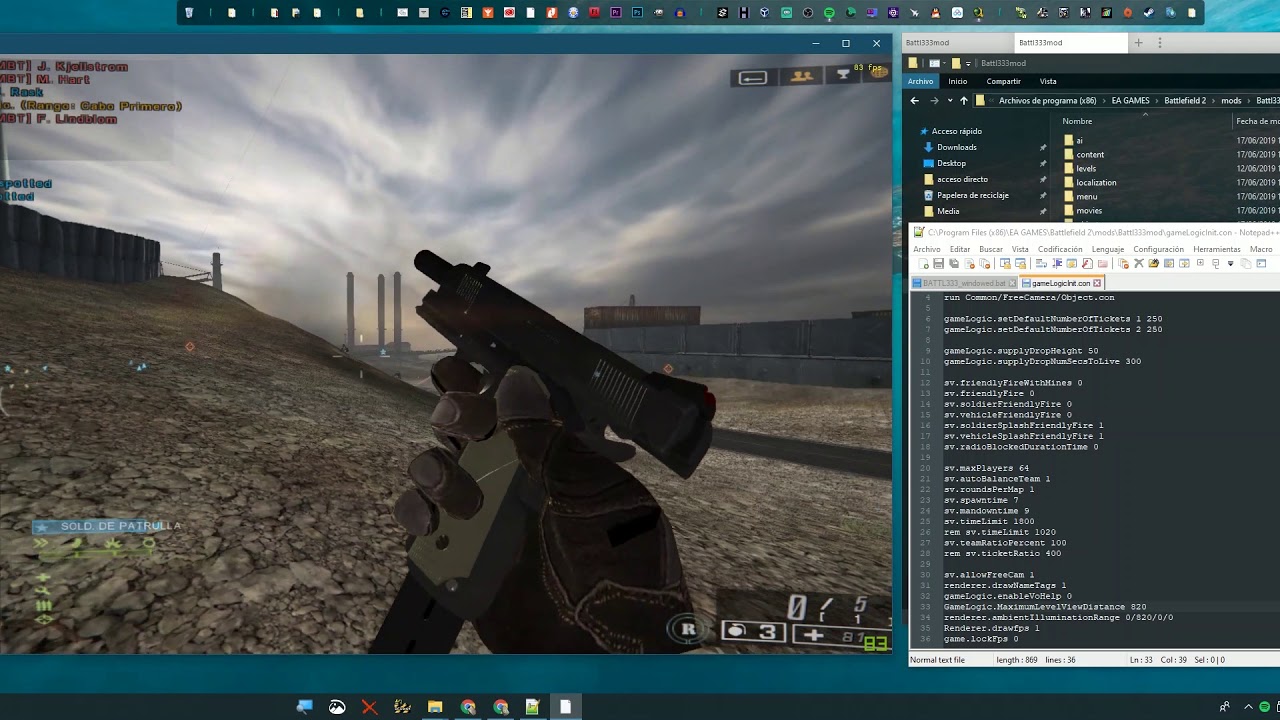Click the New file icon in Notepad++ toolbar

click(923, 264)
